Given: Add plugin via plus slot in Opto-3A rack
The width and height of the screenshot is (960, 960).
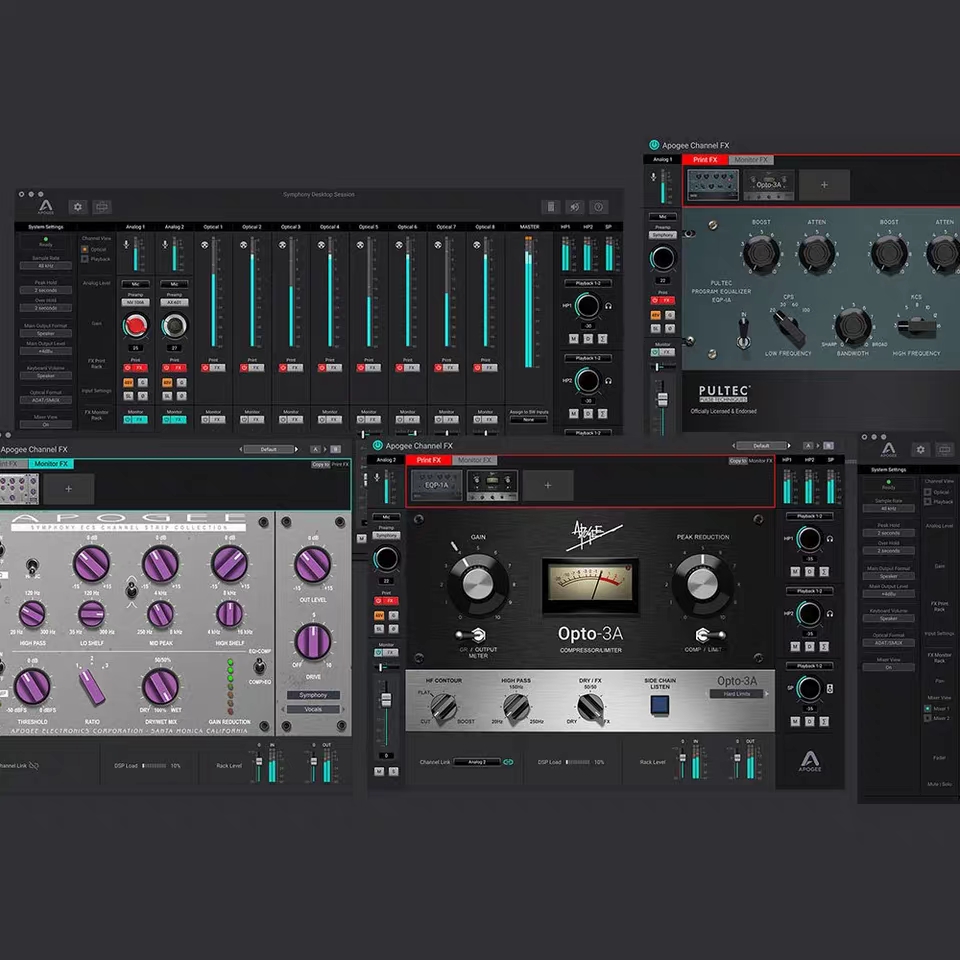Looking at the screenshot, I should (x=548, y=485).
